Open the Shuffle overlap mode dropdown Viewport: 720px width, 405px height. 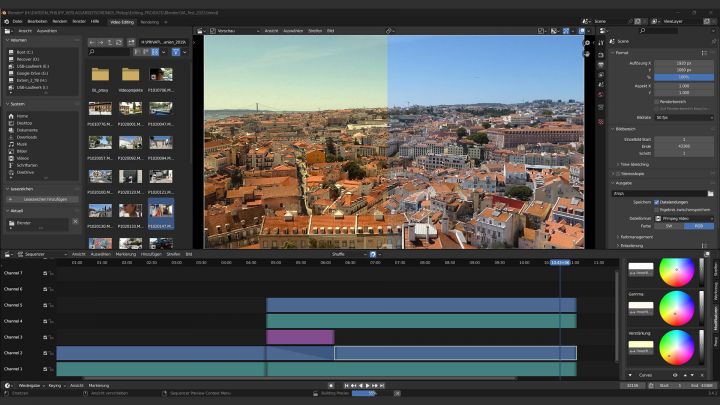coord(349,254)
